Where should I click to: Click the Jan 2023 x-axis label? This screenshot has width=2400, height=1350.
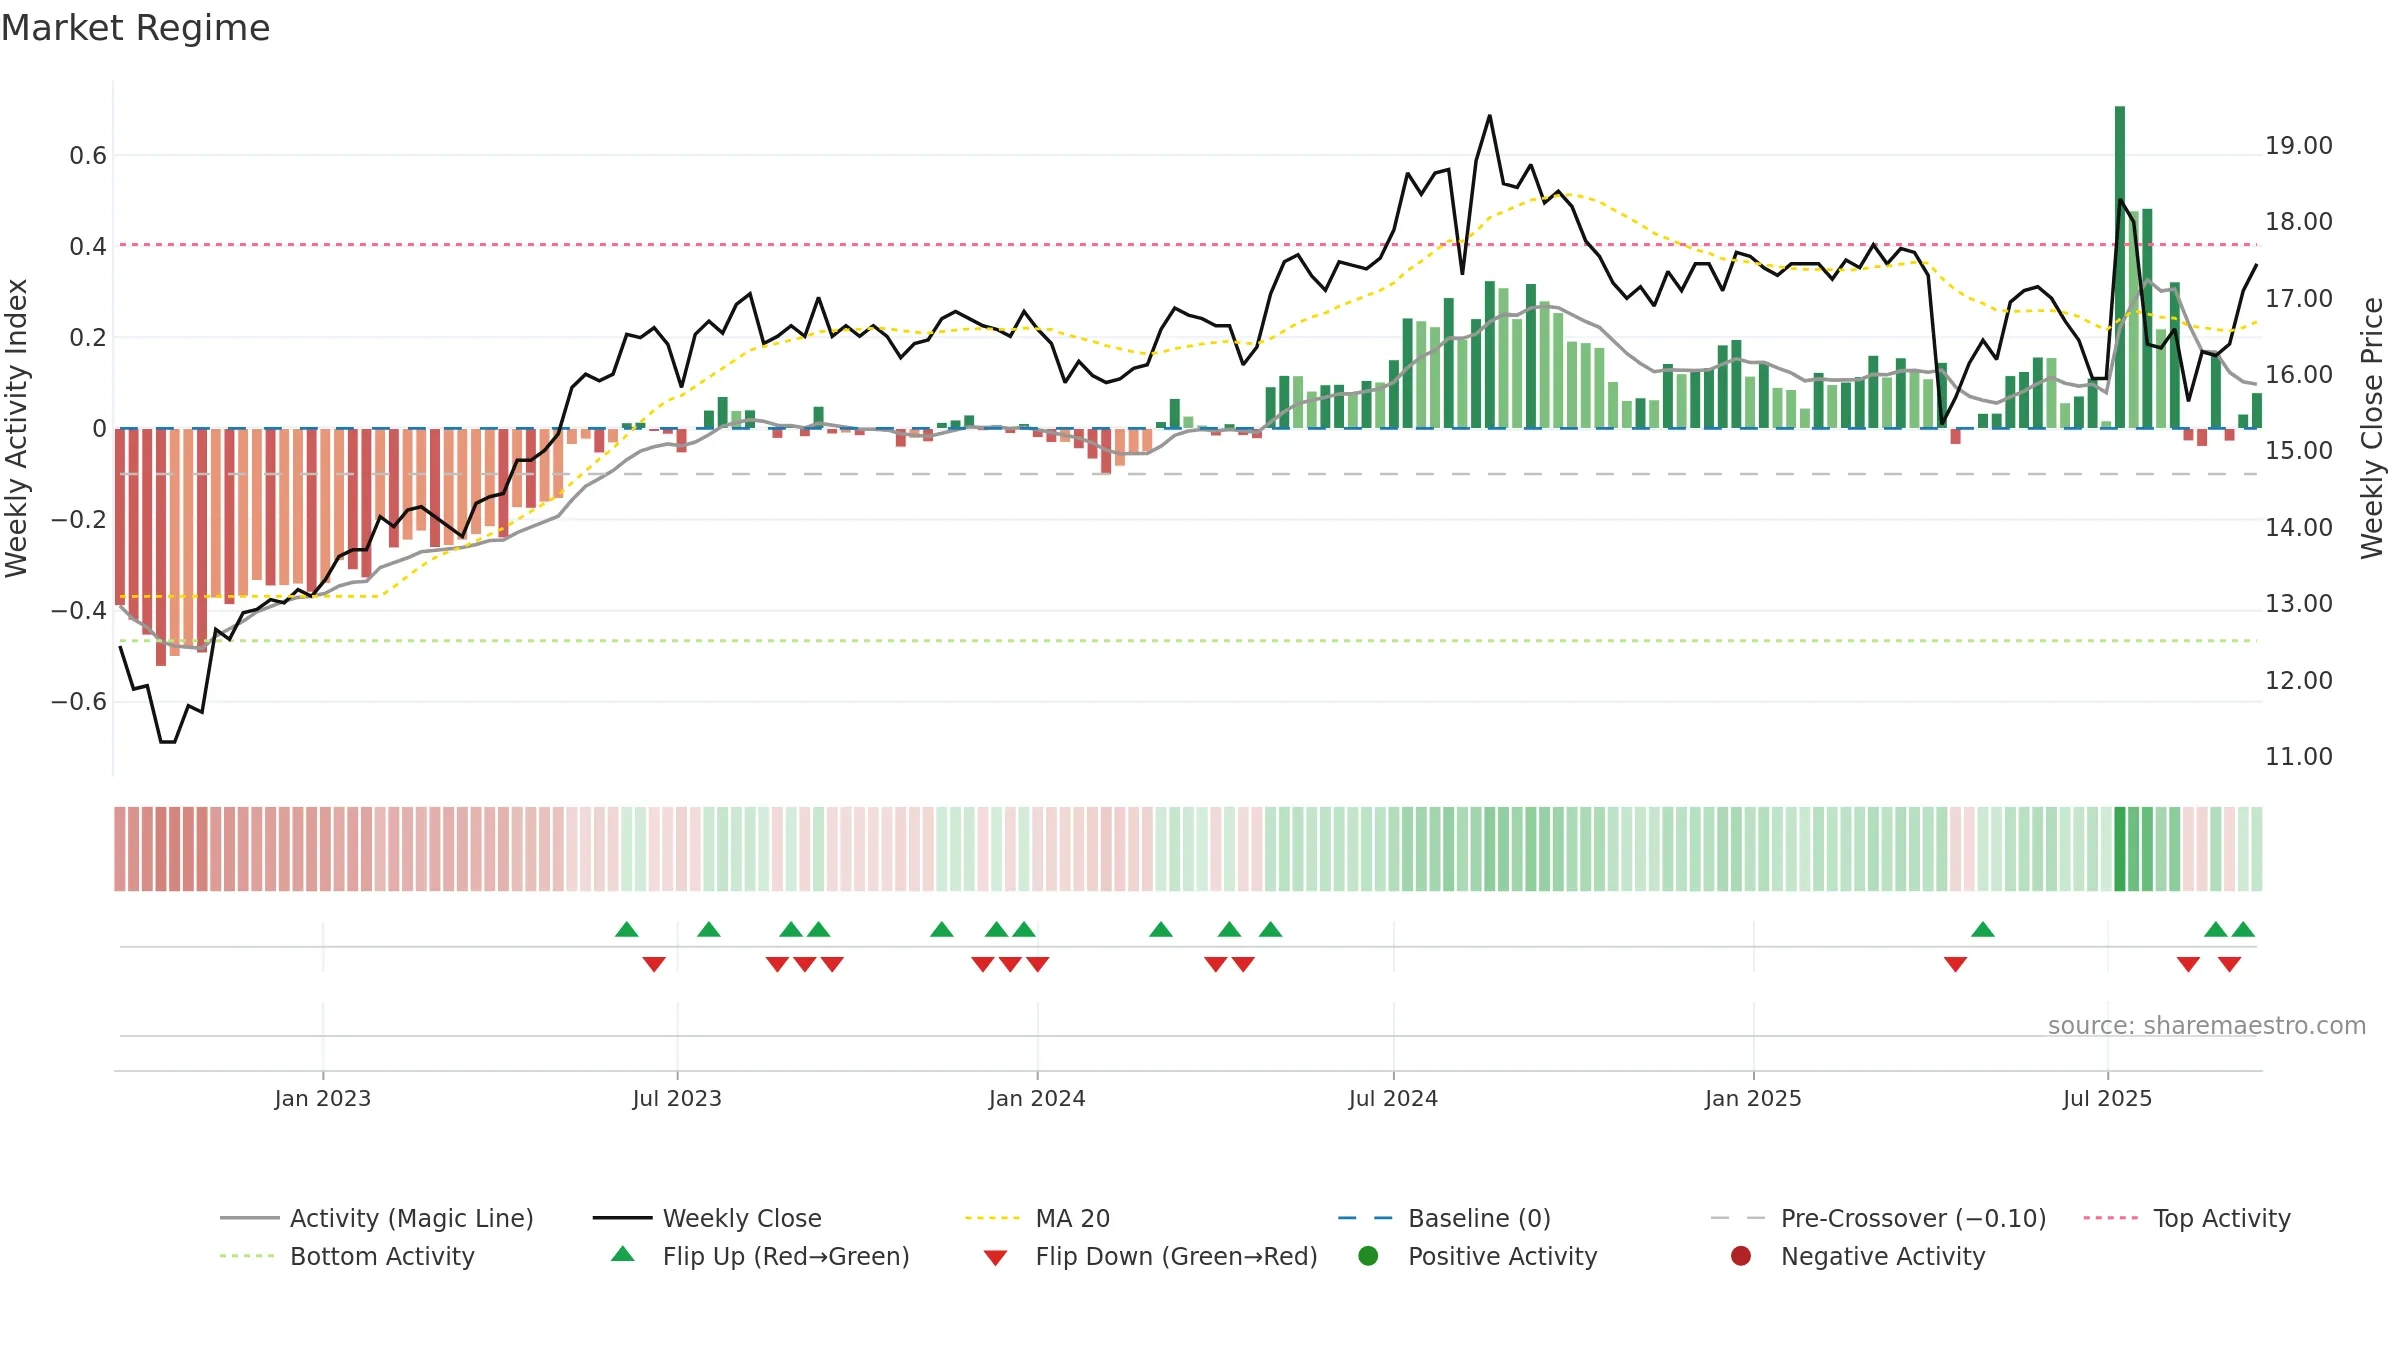323,1098
